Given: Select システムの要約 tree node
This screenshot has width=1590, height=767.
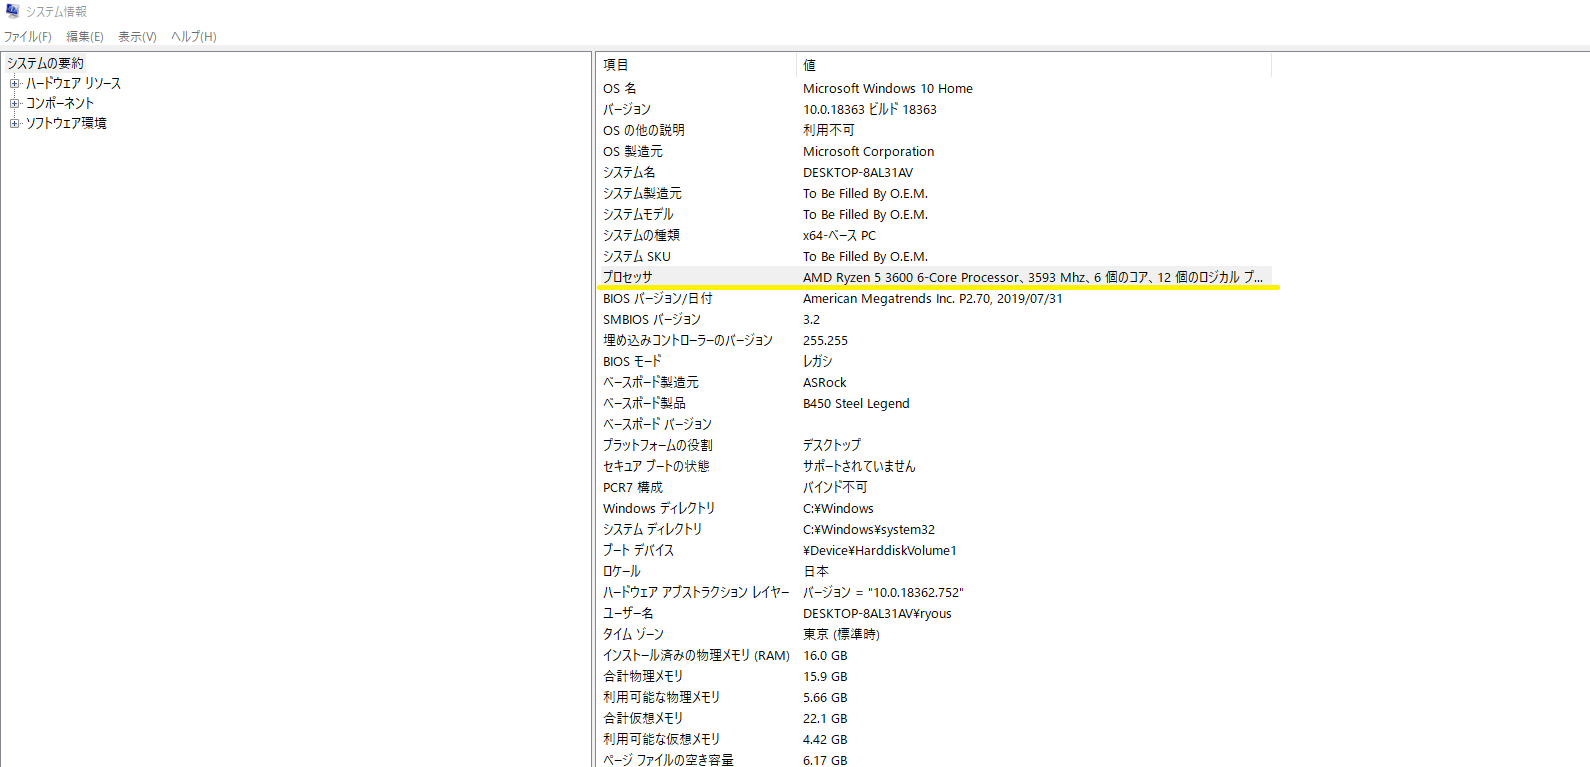Looking at the screenshot, I should (45, 63).
